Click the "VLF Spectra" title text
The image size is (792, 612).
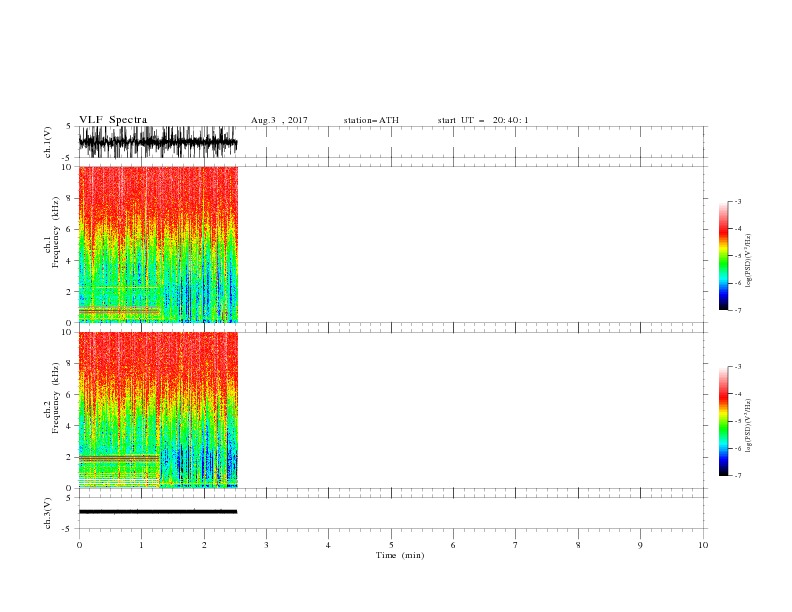click(113, 120)
